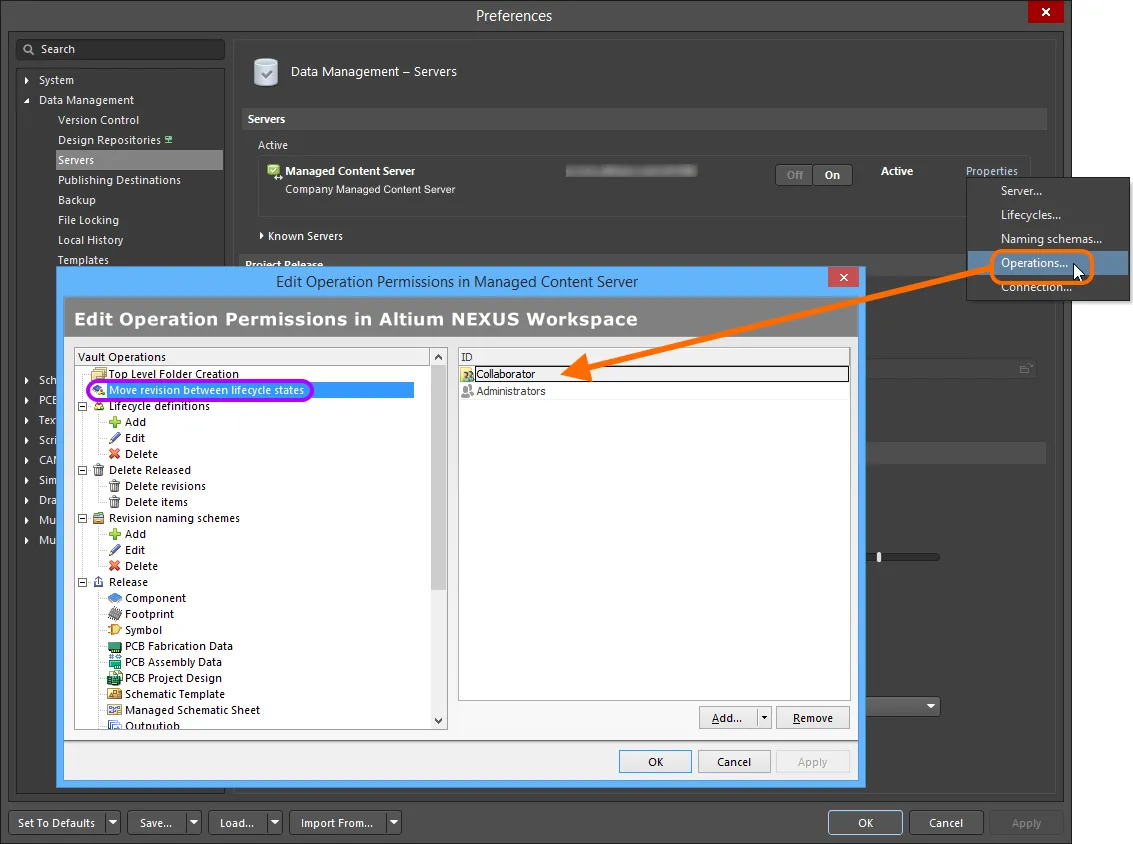Viewport: 1133px width, 844px height.
Task: Click Cancel in Edit Operation Permissions
Action: pos(734,762)
